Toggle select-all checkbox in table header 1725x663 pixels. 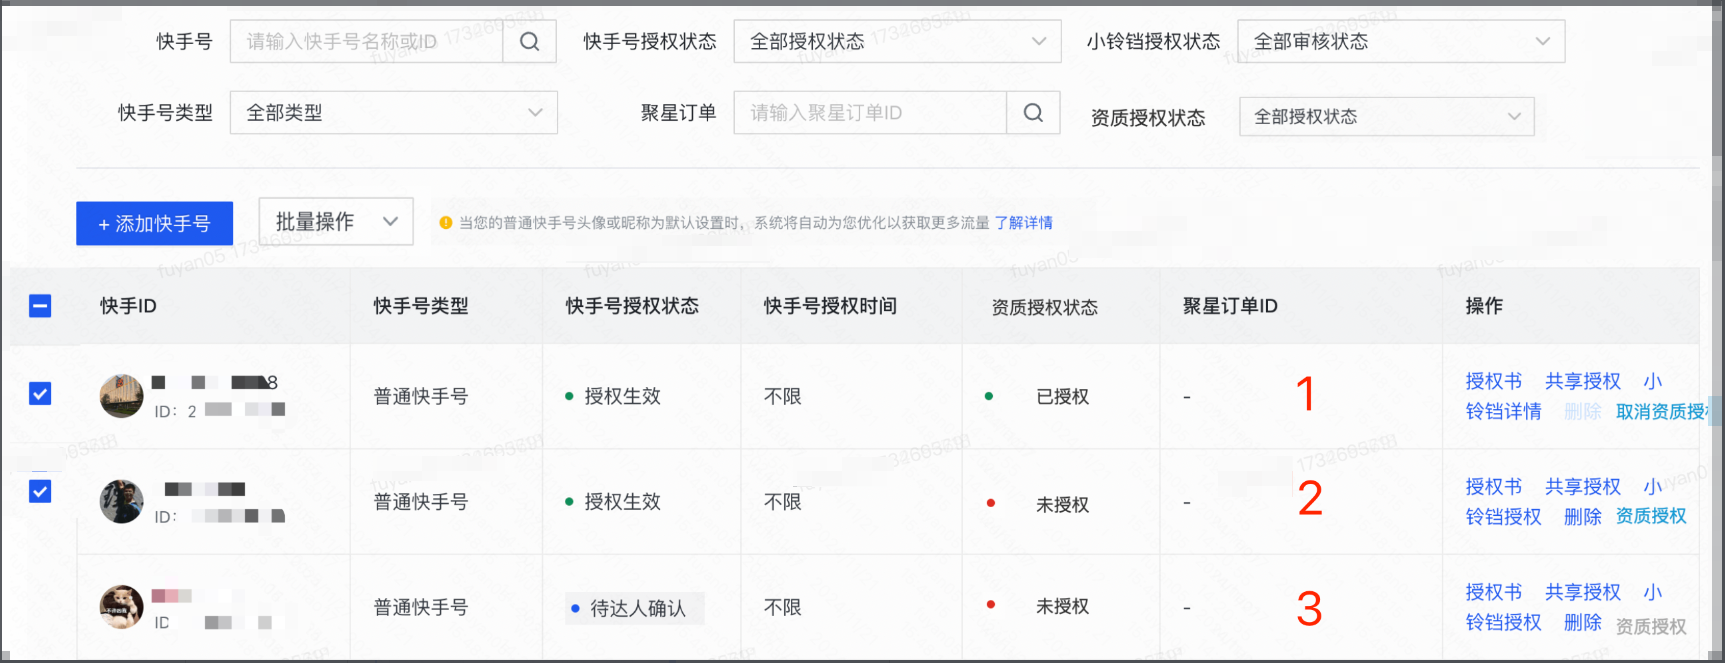coord(40,306)
